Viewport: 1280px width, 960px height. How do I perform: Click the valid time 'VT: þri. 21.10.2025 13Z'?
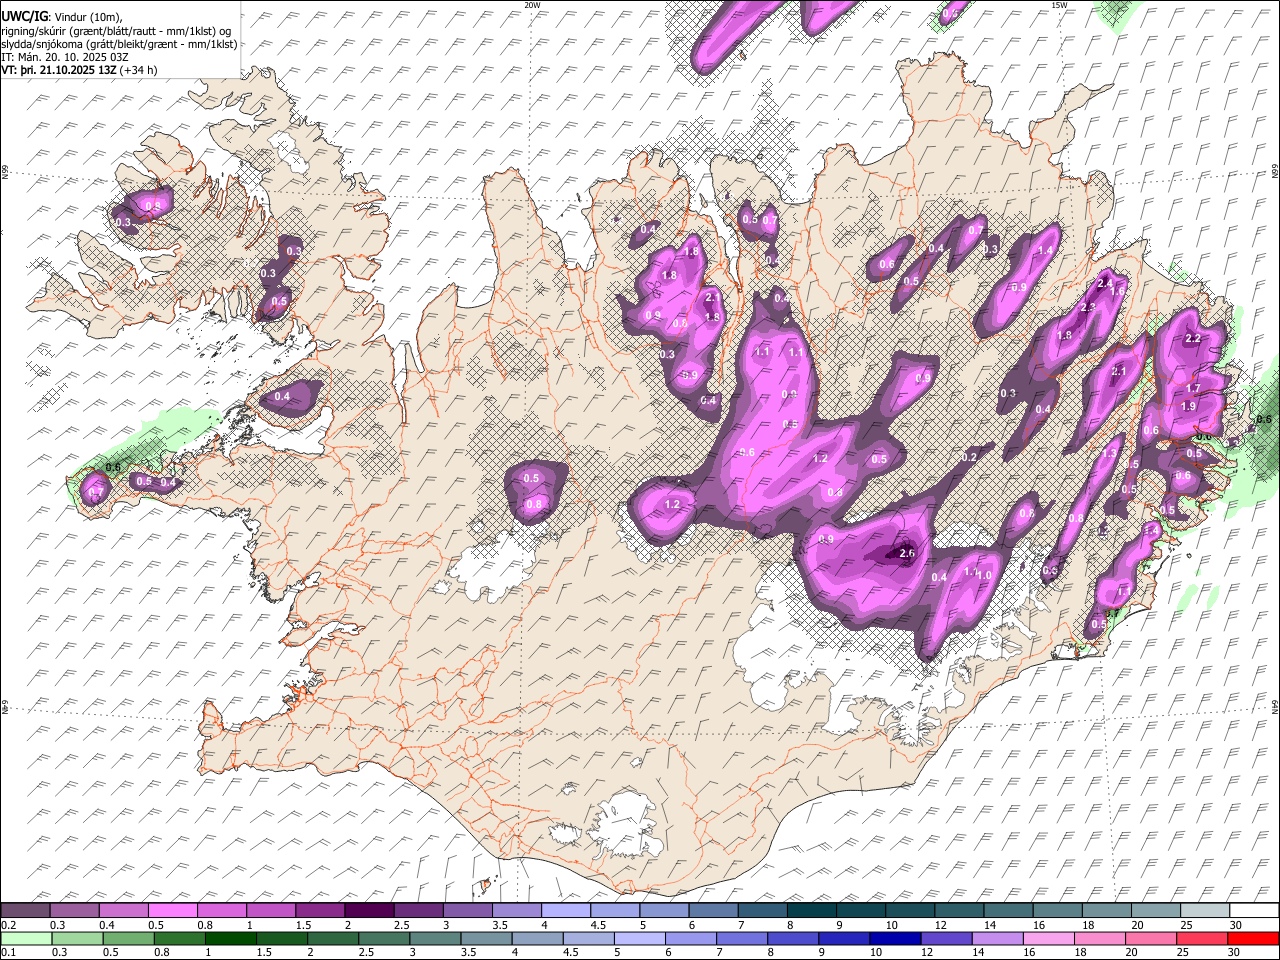point(59,70)
